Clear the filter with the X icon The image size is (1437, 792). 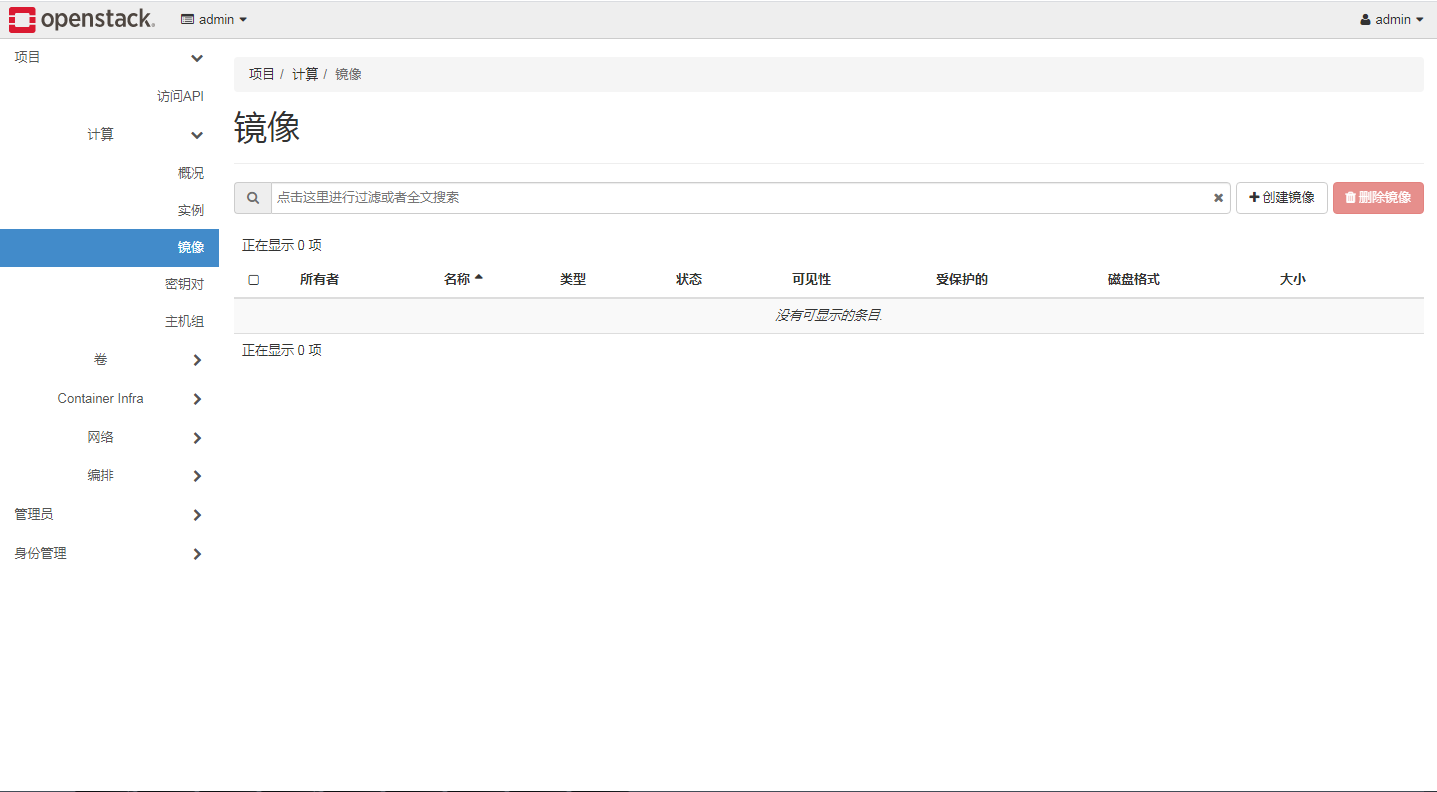pos(1218,198)
